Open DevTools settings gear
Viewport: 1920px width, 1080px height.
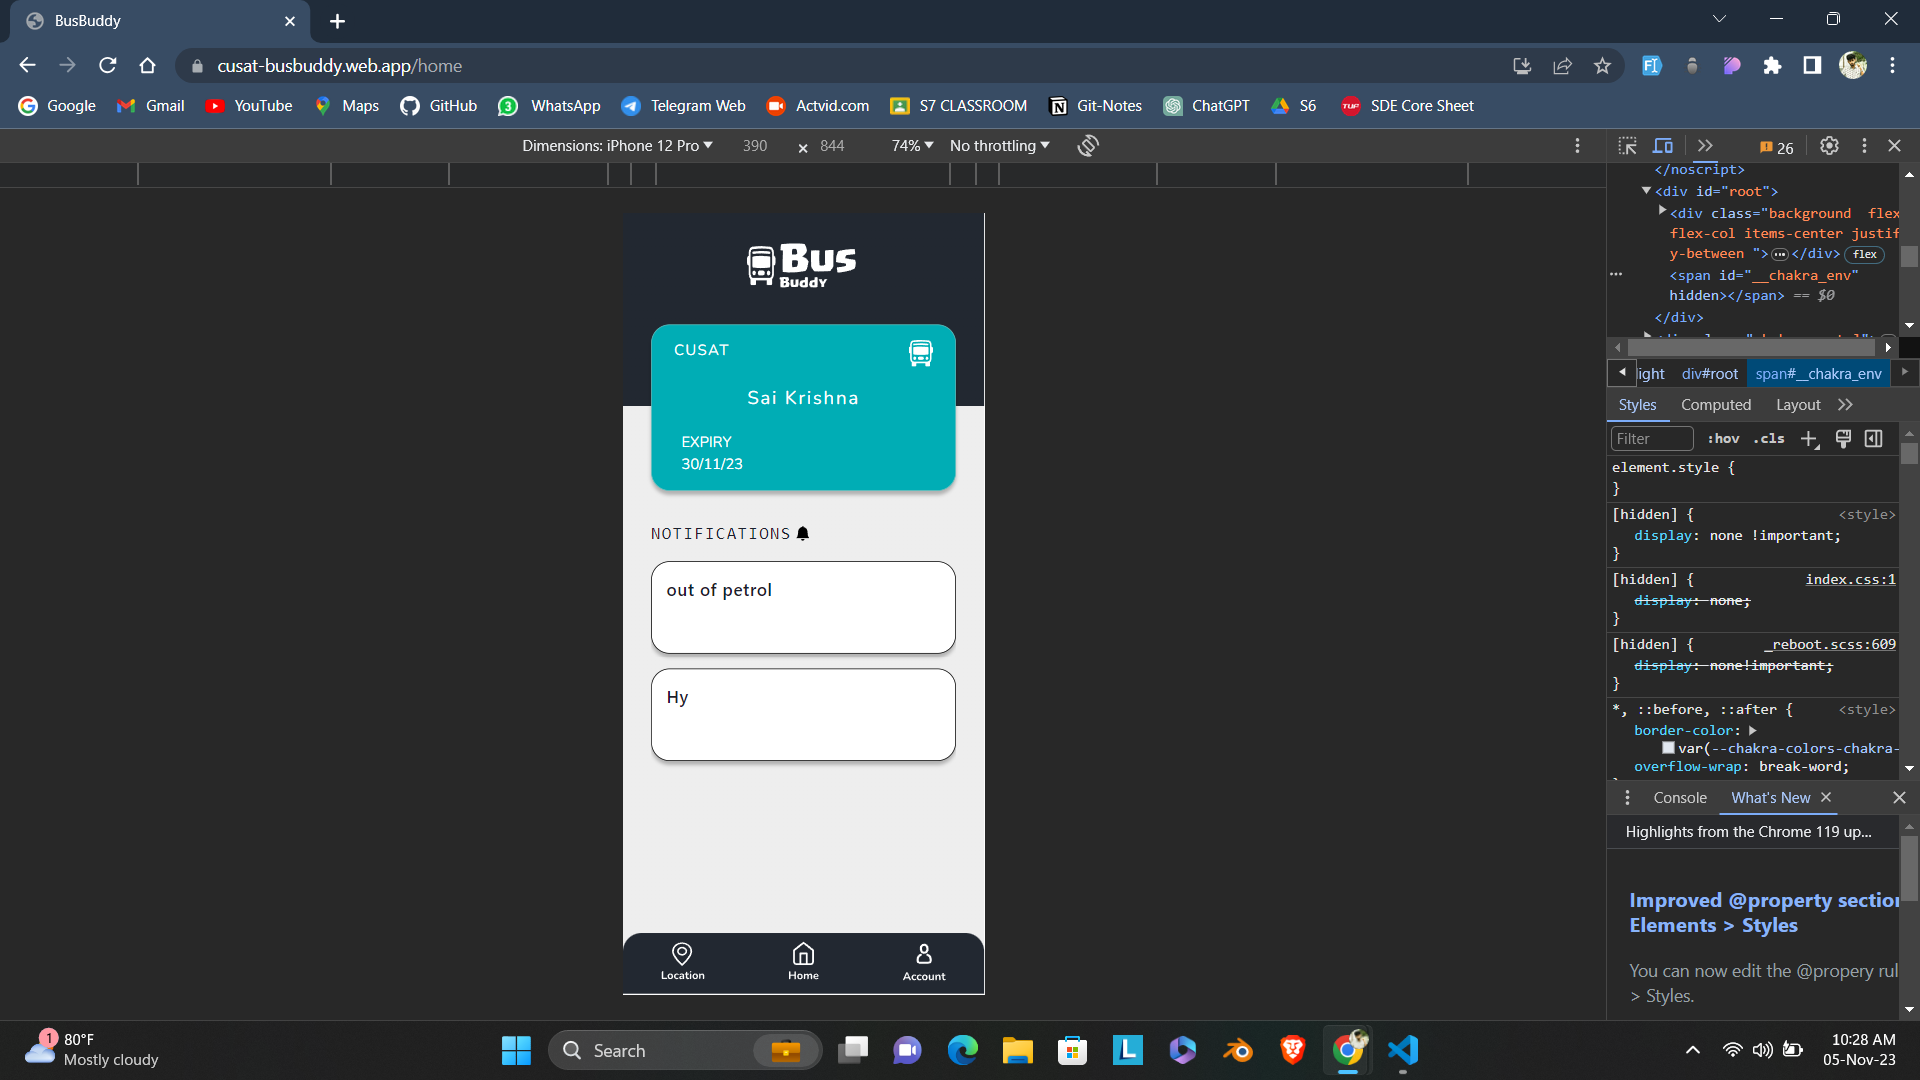pyautogui.click(x=1829, y=146)
